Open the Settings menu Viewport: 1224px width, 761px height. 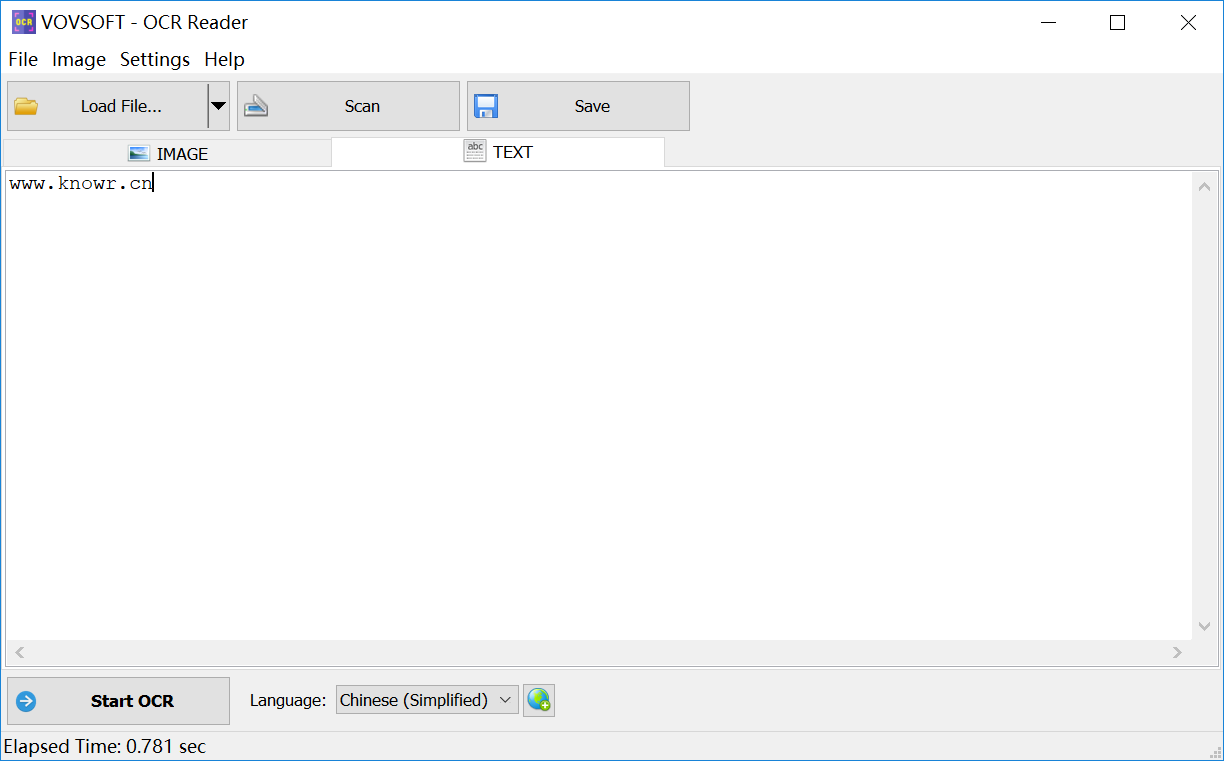point(155,59)
